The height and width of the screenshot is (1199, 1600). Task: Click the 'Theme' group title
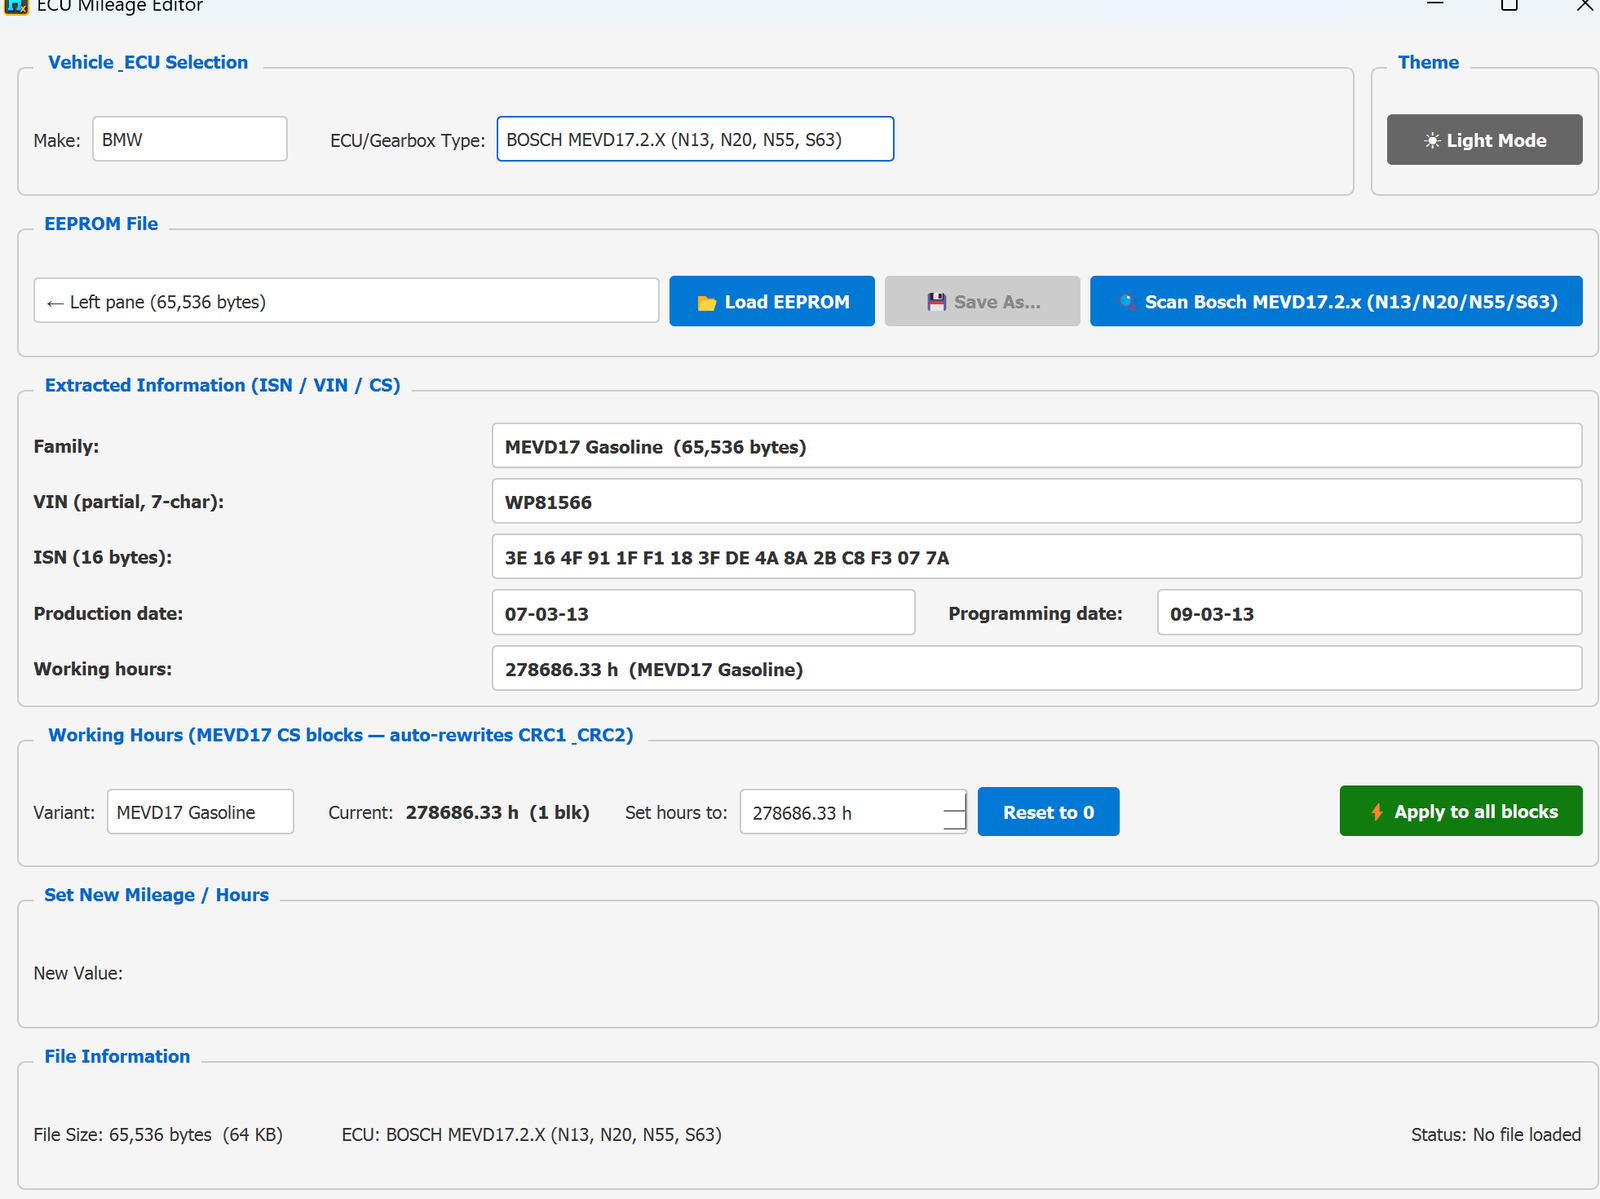coord(1428,62)
